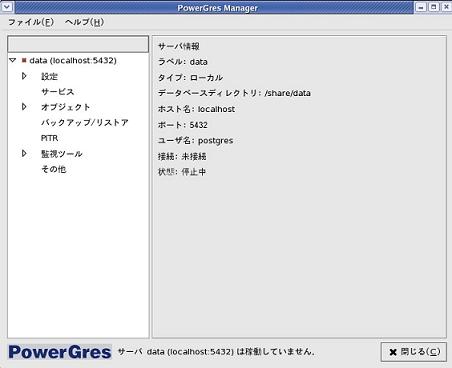Click the データベースディレクトリ: /share/data line
Image resolution: width=452 pixels, height=368 pixels.
point(234,93)
